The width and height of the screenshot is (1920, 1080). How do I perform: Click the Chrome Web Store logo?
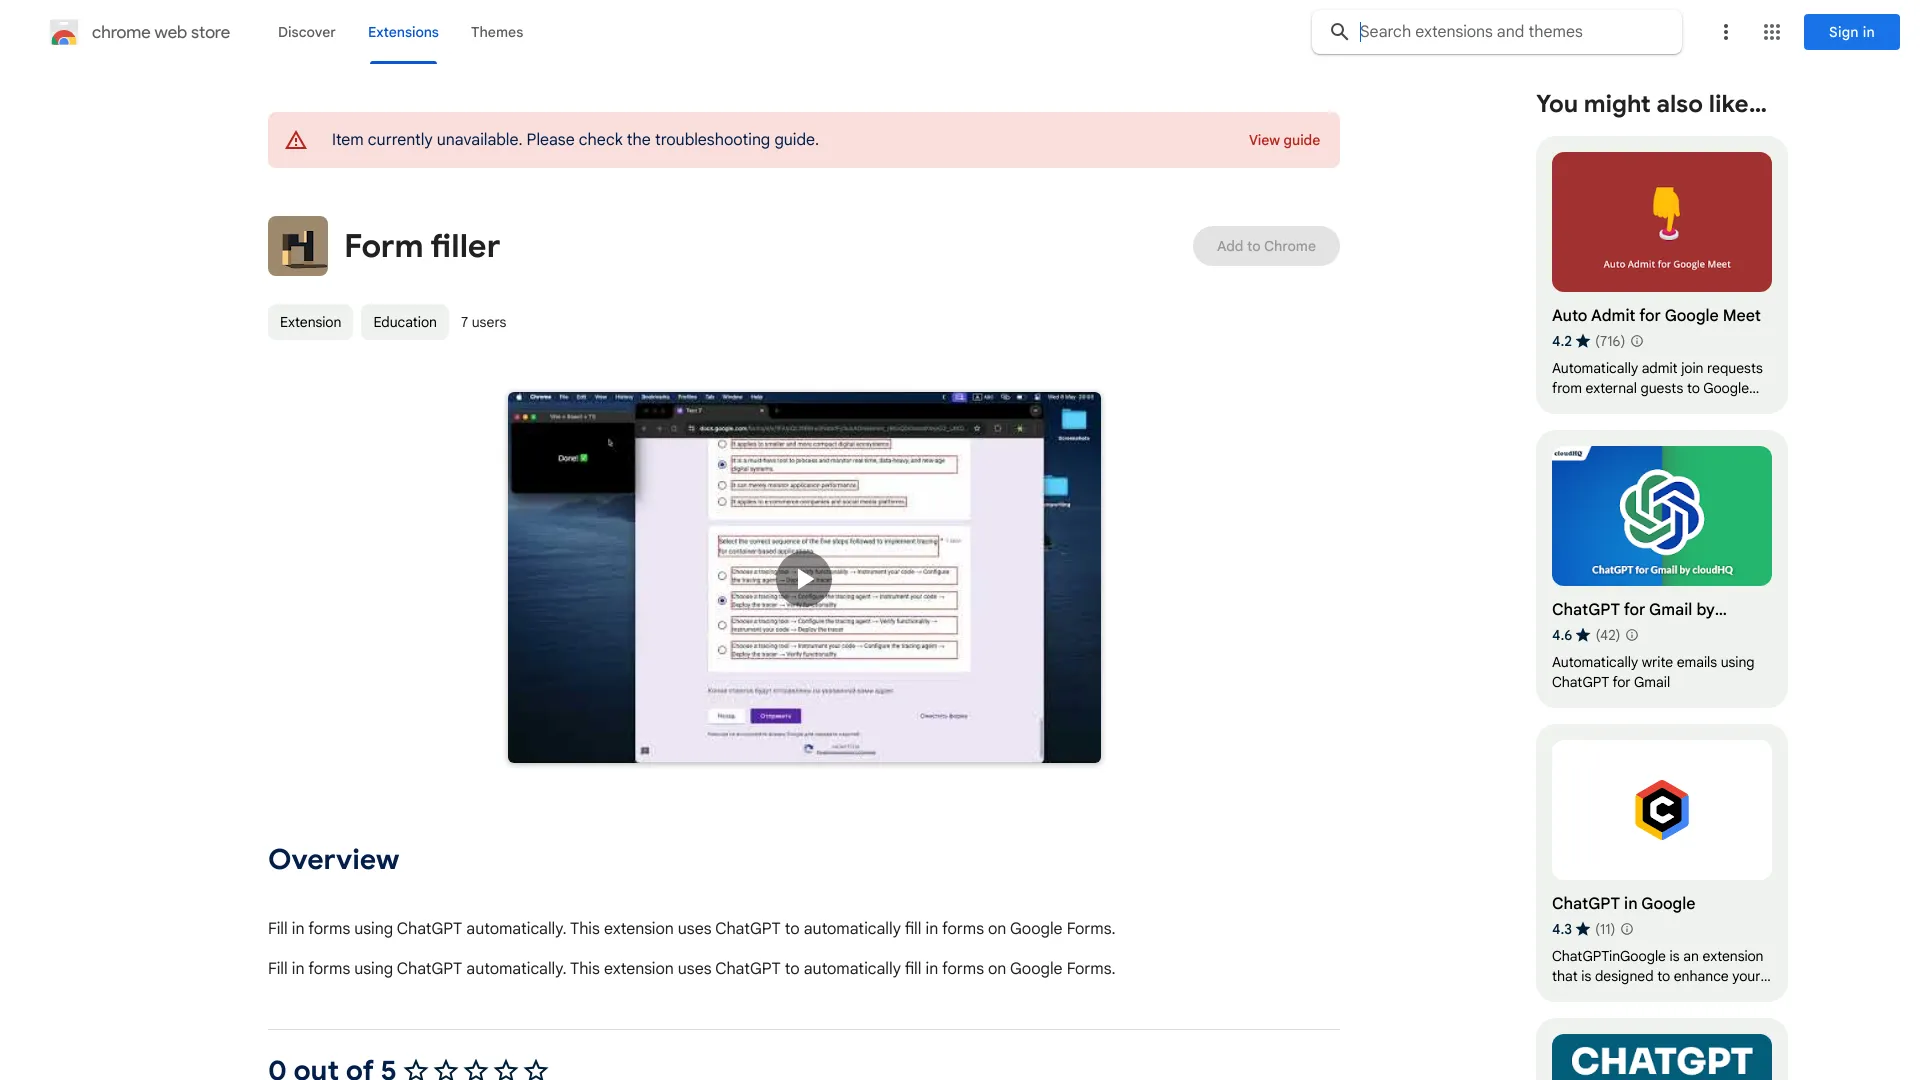click(x=139, y=32)
